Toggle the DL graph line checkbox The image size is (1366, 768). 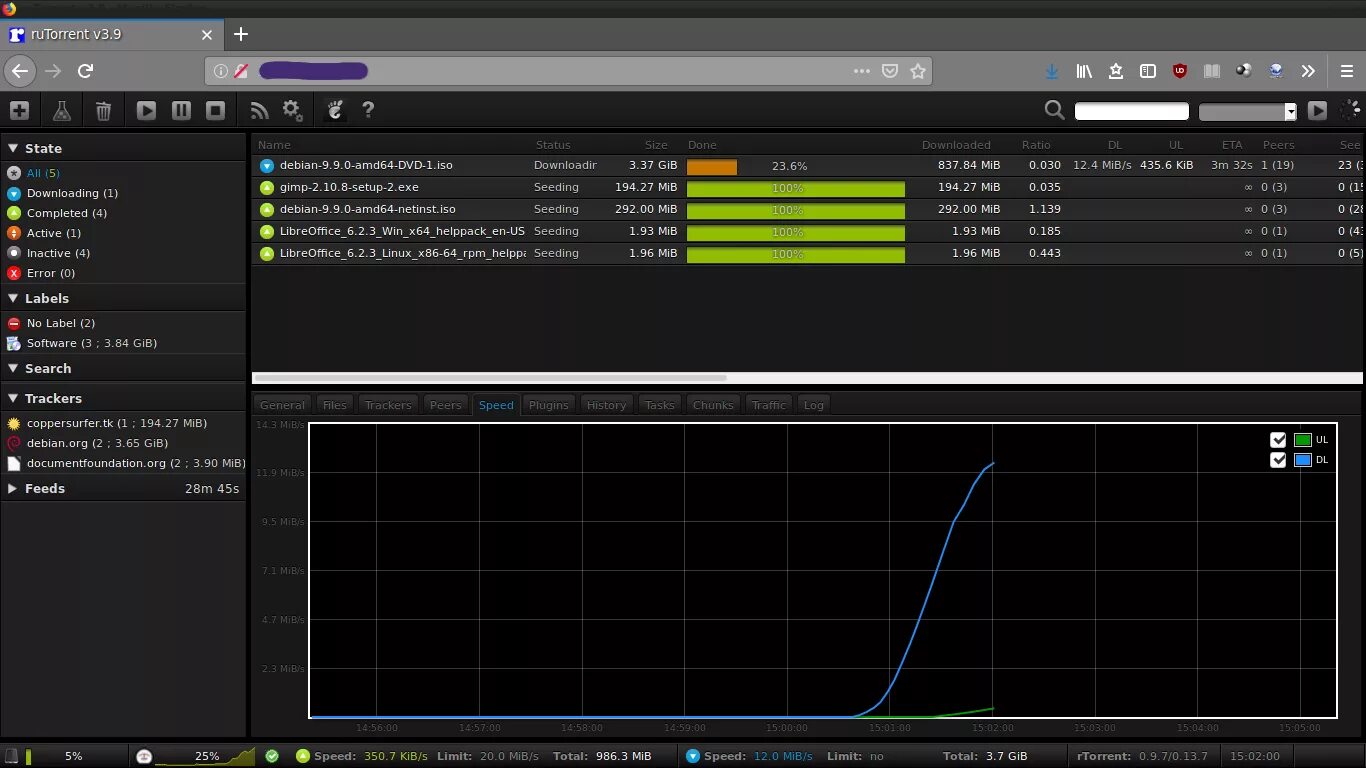(1278, 460)
